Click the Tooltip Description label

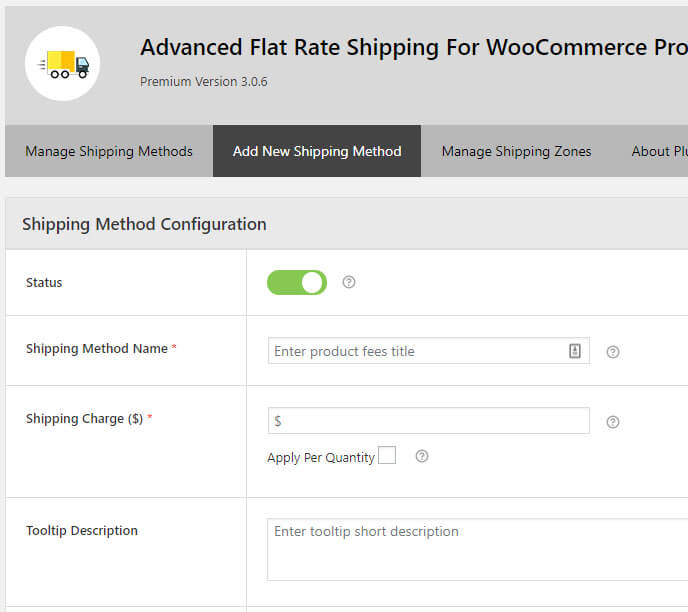click(82, 530)
